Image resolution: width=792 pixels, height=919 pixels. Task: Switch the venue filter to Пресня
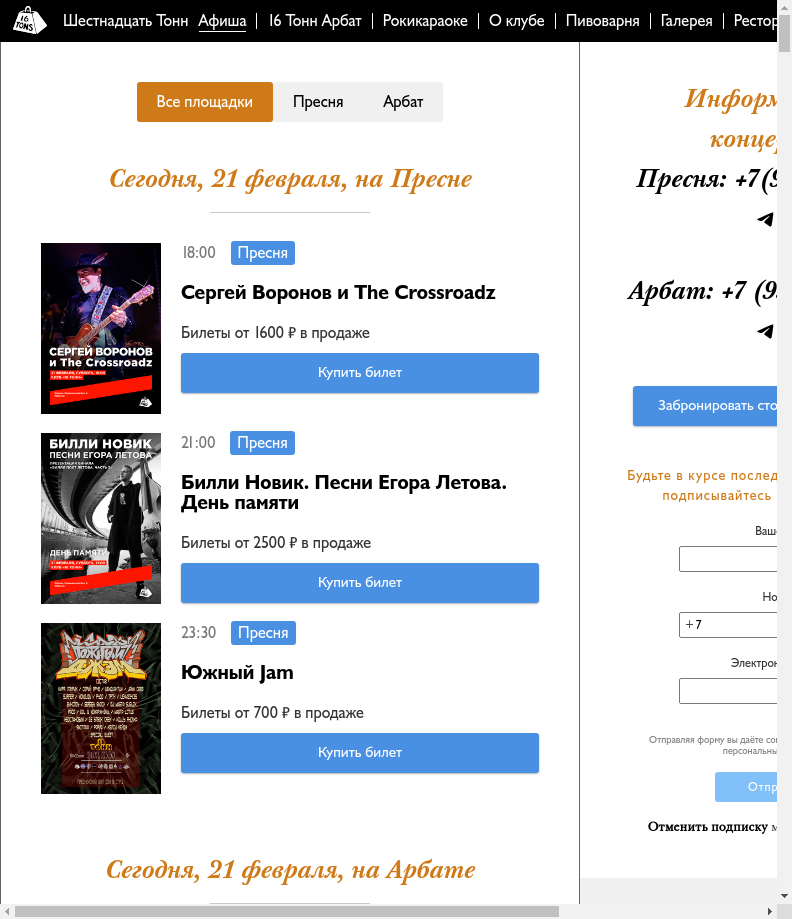click(x=318, y=102)
